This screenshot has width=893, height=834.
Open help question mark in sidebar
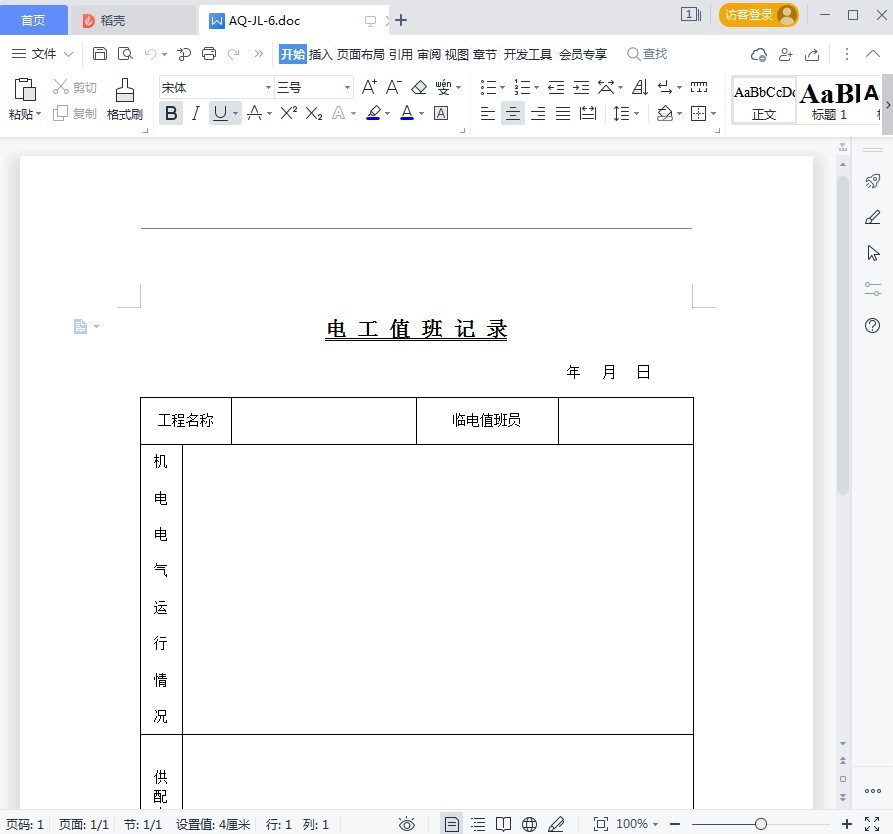click(x=872, y=325)
